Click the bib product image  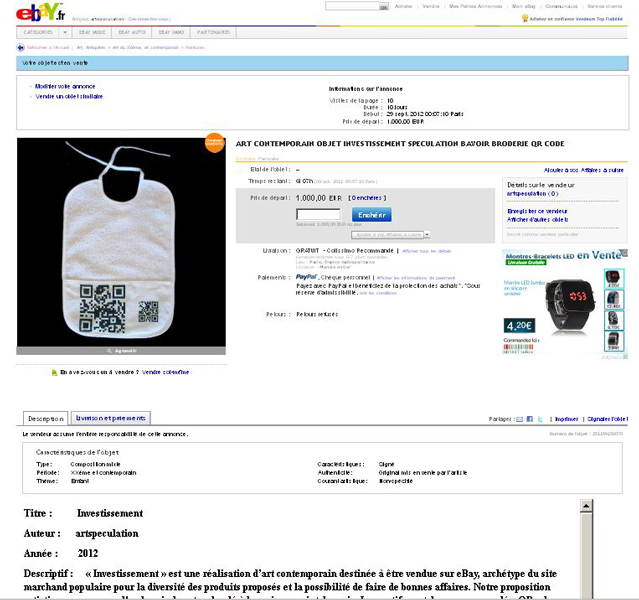tap(121, 242)
